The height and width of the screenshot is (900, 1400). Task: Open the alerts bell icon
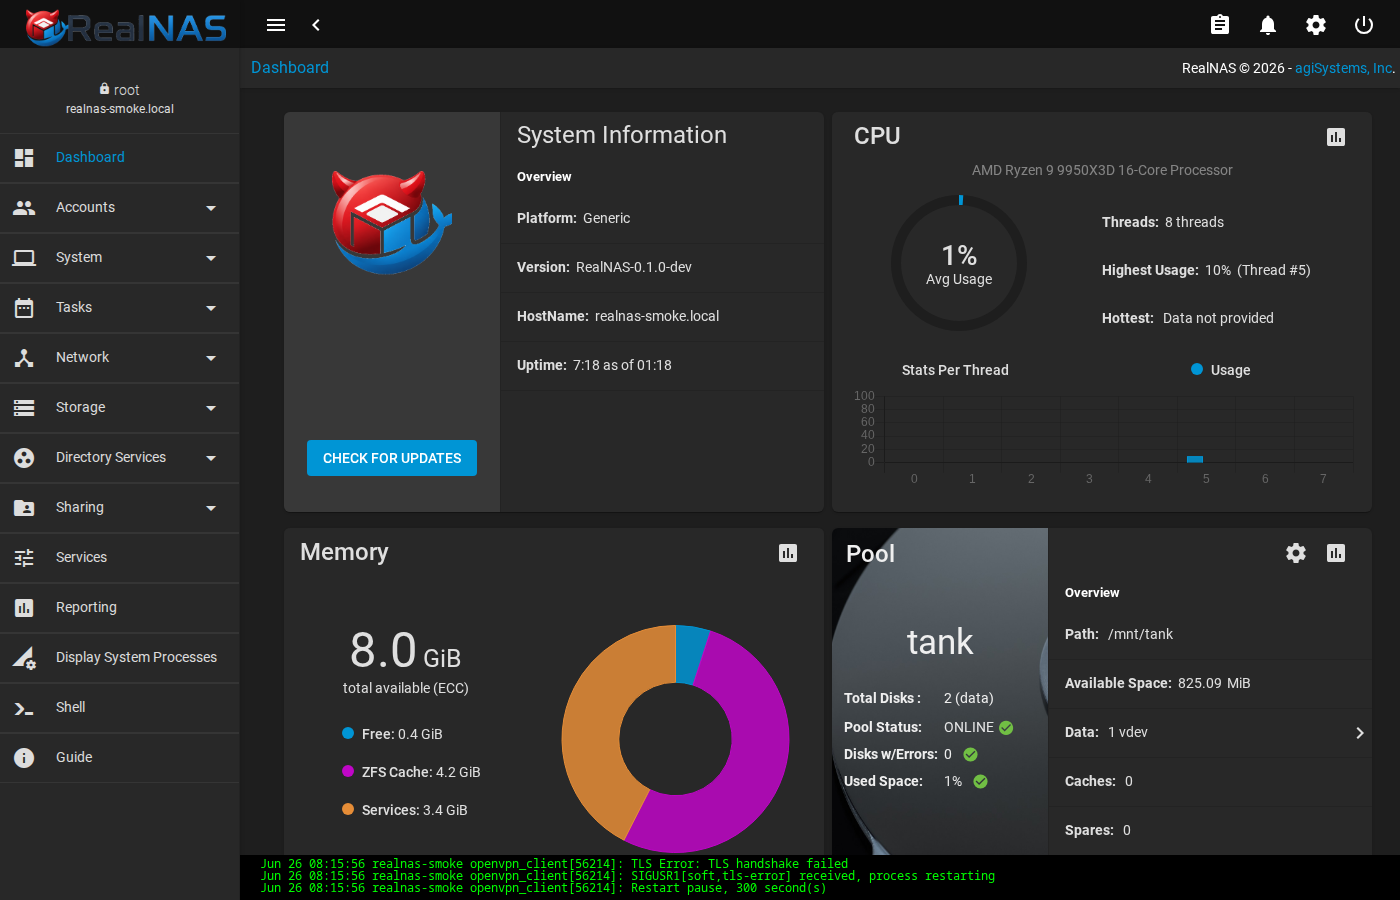(1268, 25)
